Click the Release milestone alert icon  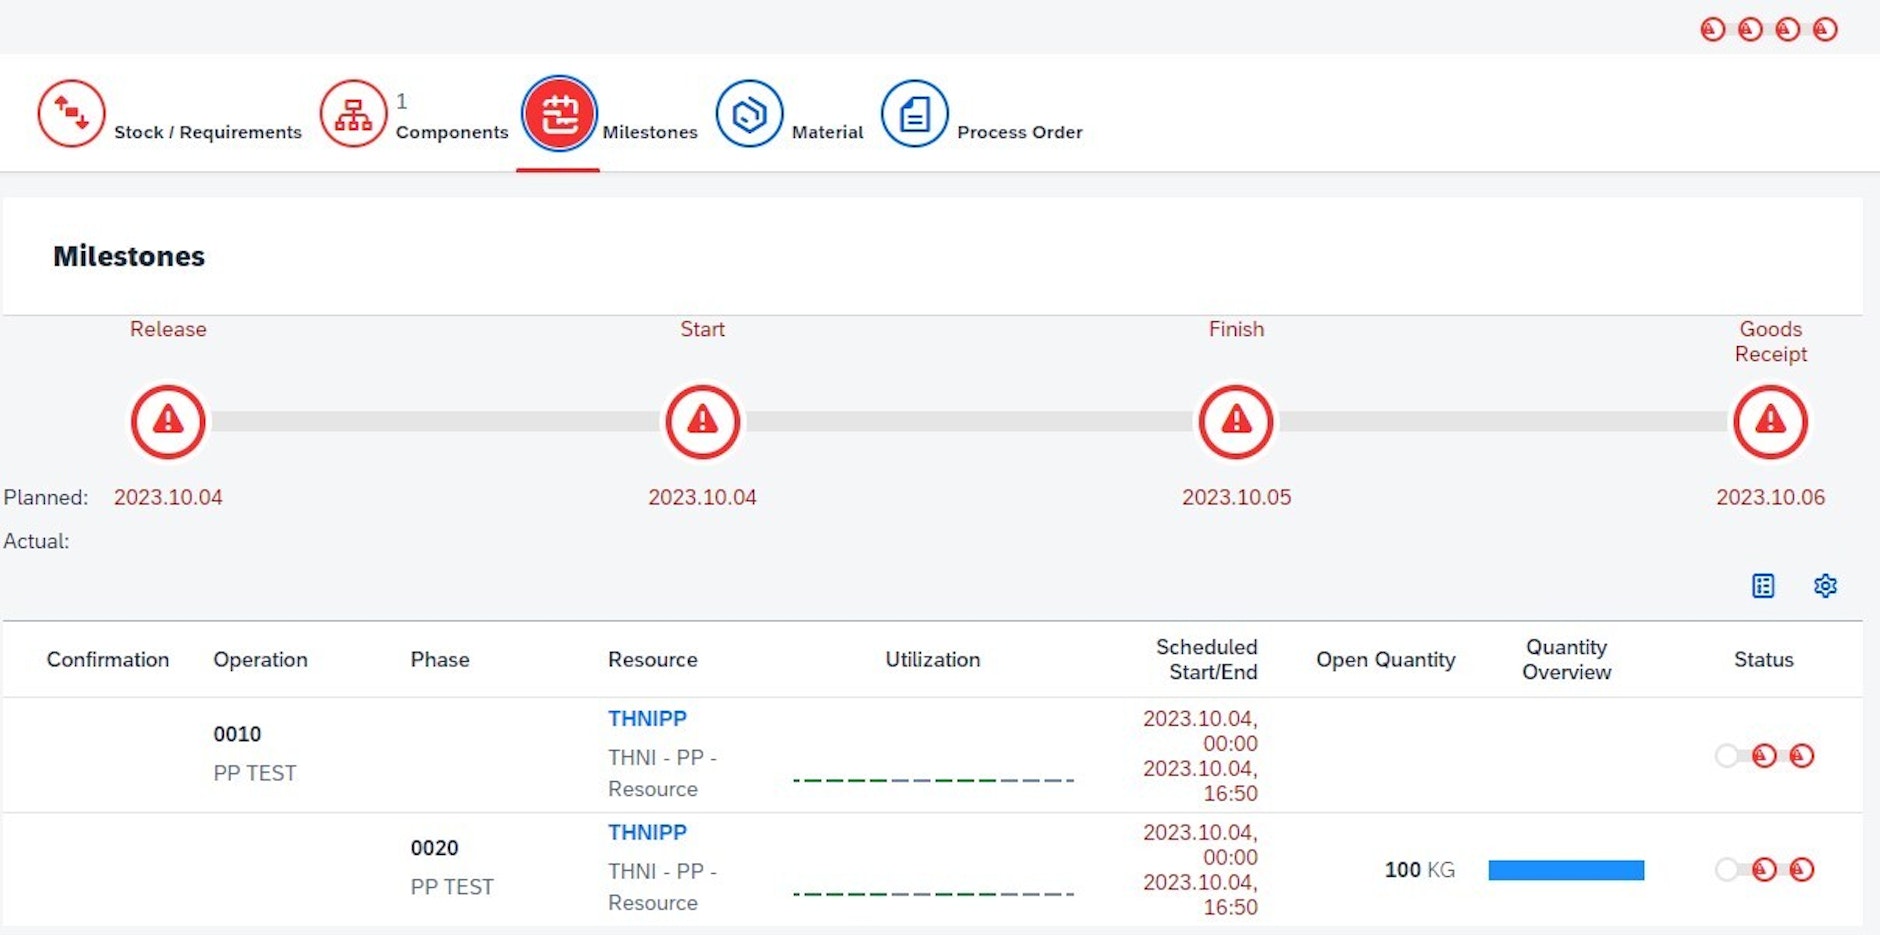pos(167,422)
